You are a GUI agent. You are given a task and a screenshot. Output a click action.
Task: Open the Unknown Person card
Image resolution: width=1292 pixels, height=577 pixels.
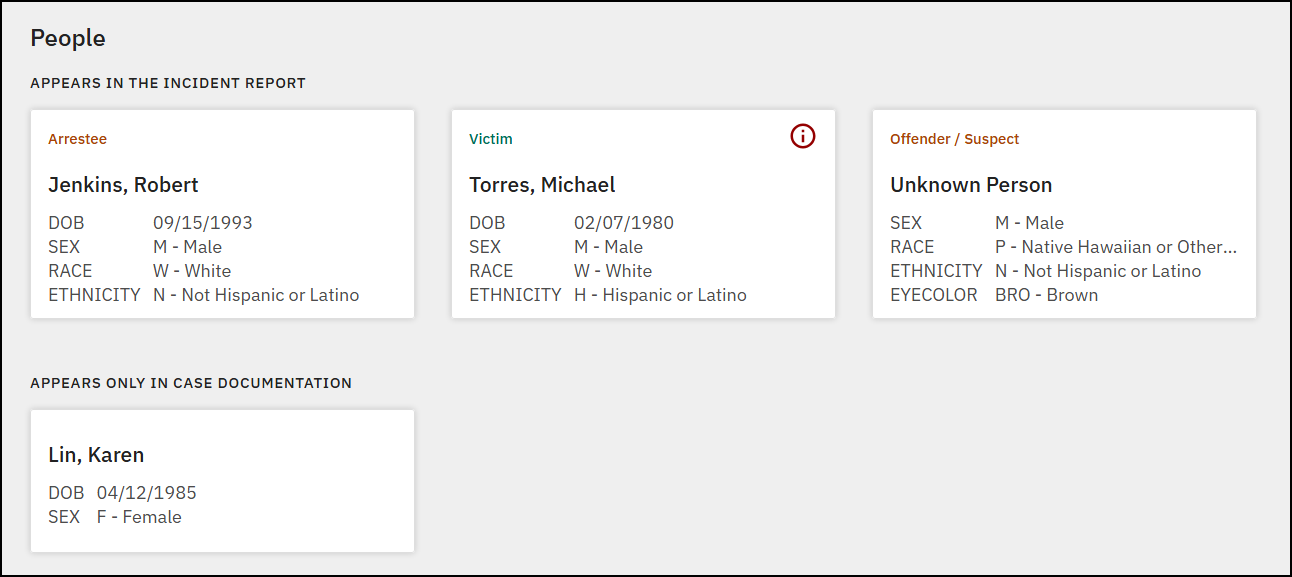1064,214
